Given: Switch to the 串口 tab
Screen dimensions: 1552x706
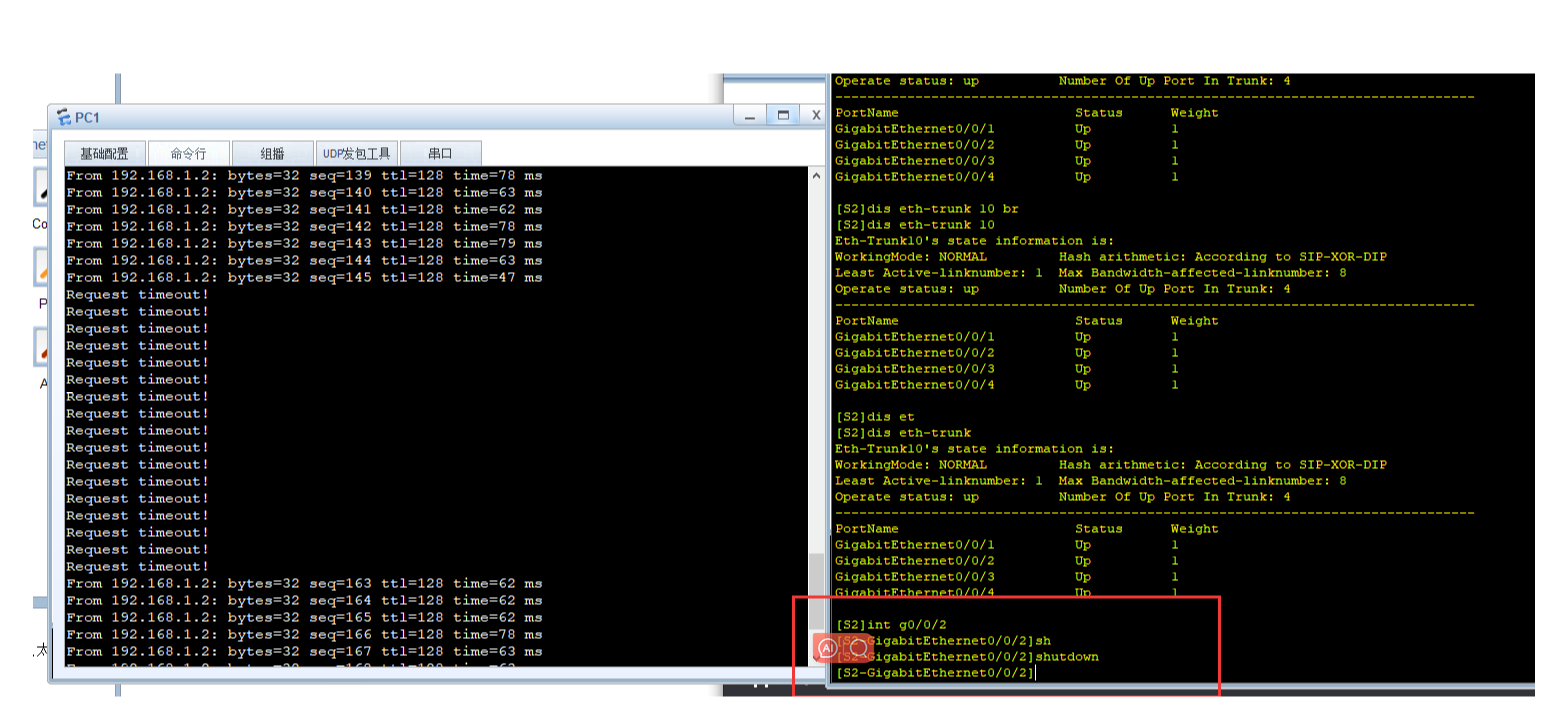Looking at the screenshot, I should tap(440, 154).
